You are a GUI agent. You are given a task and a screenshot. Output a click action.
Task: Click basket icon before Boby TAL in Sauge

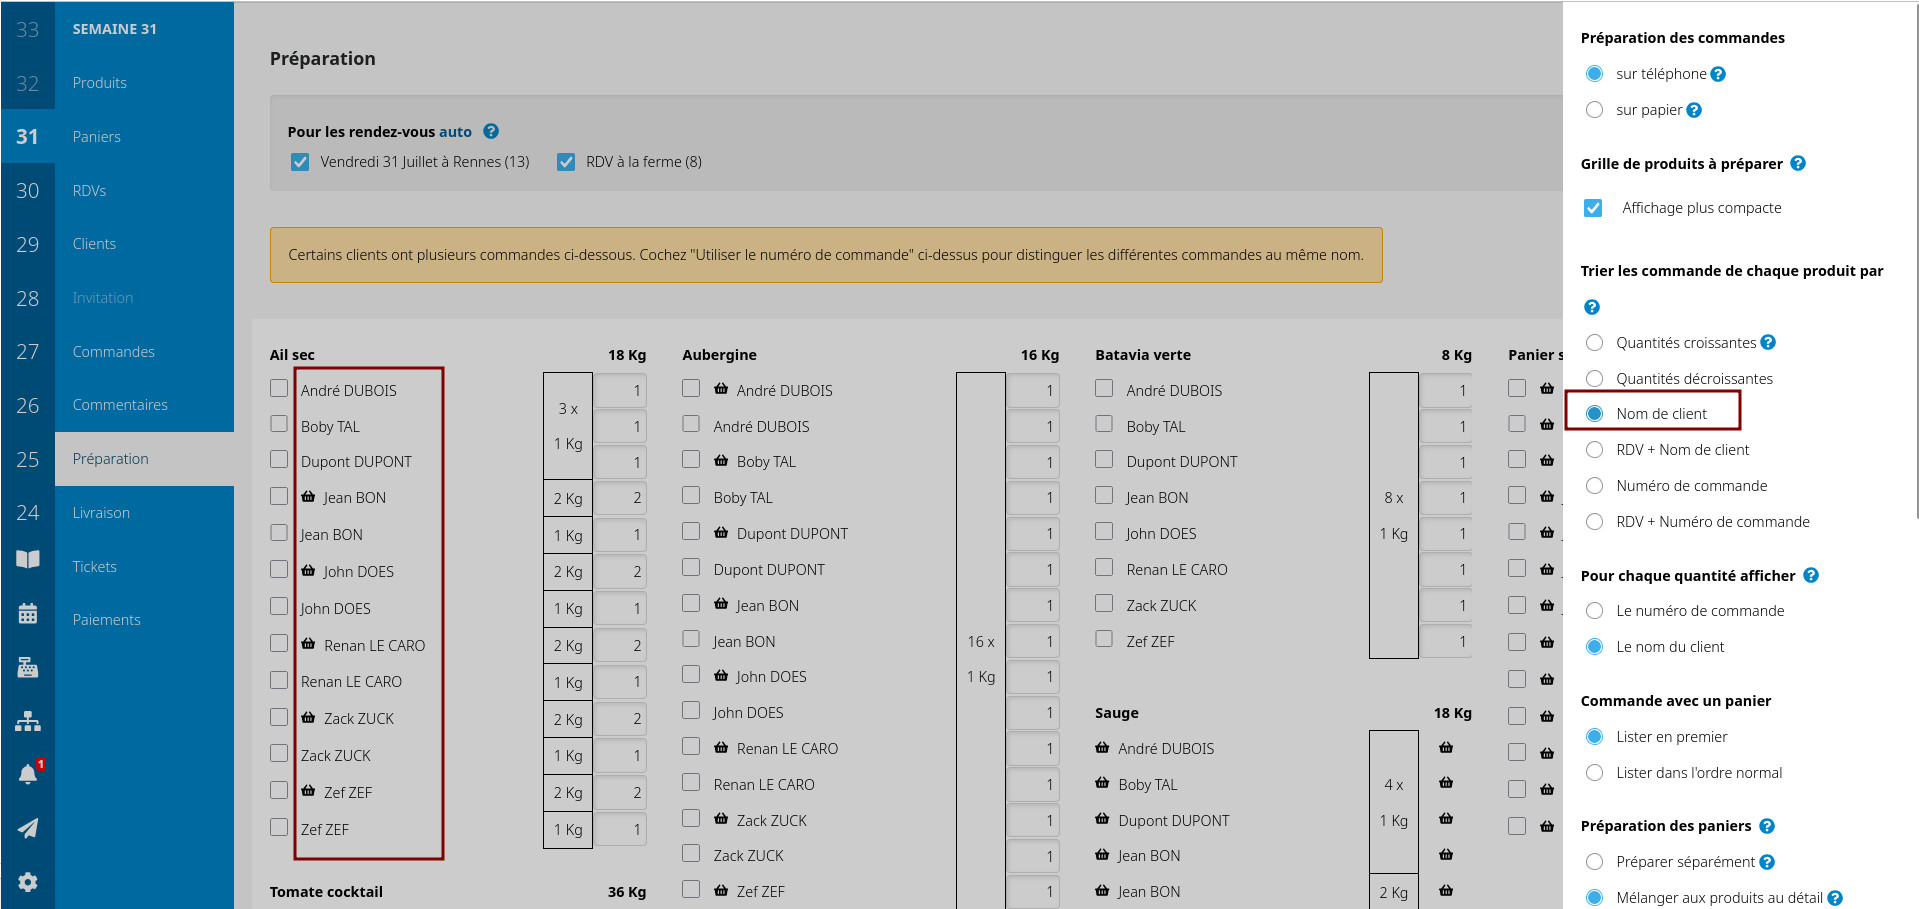pyautogui.click(x=1102, y=783)
